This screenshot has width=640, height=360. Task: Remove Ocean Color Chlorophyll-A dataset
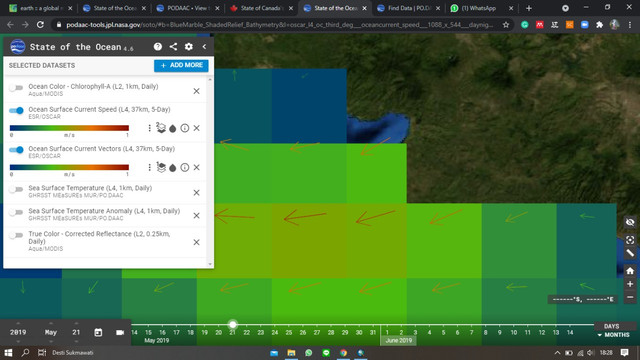(196, 91)
